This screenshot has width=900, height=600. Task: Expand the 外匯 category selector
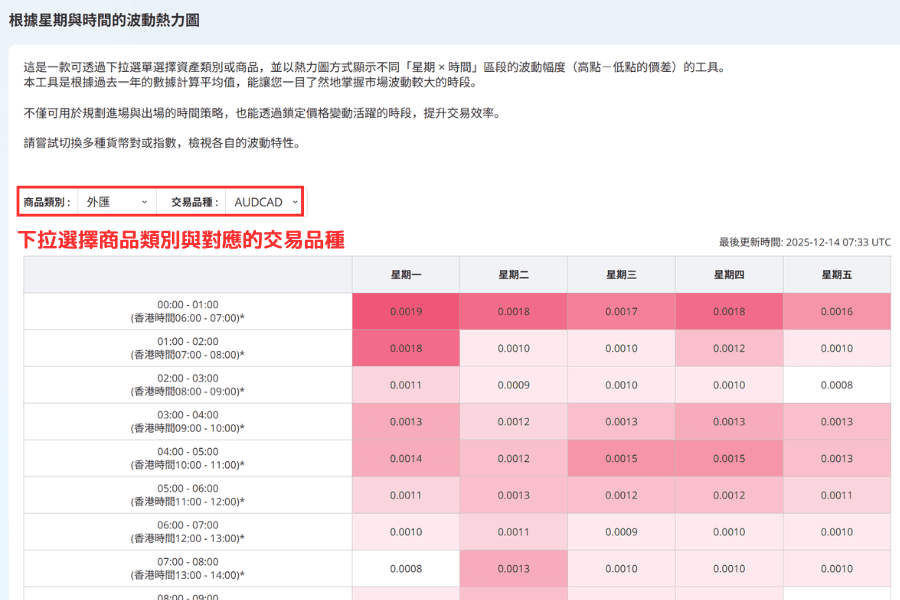tap(115, 201)
